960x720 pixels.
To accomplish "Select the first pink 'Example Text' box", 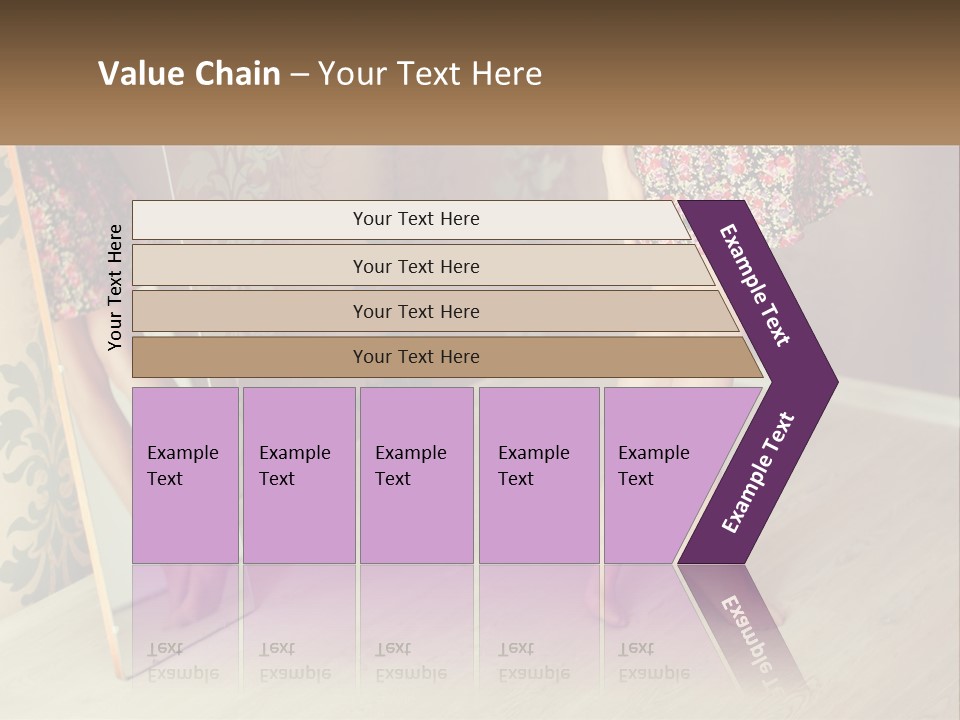I will [186, 475].
